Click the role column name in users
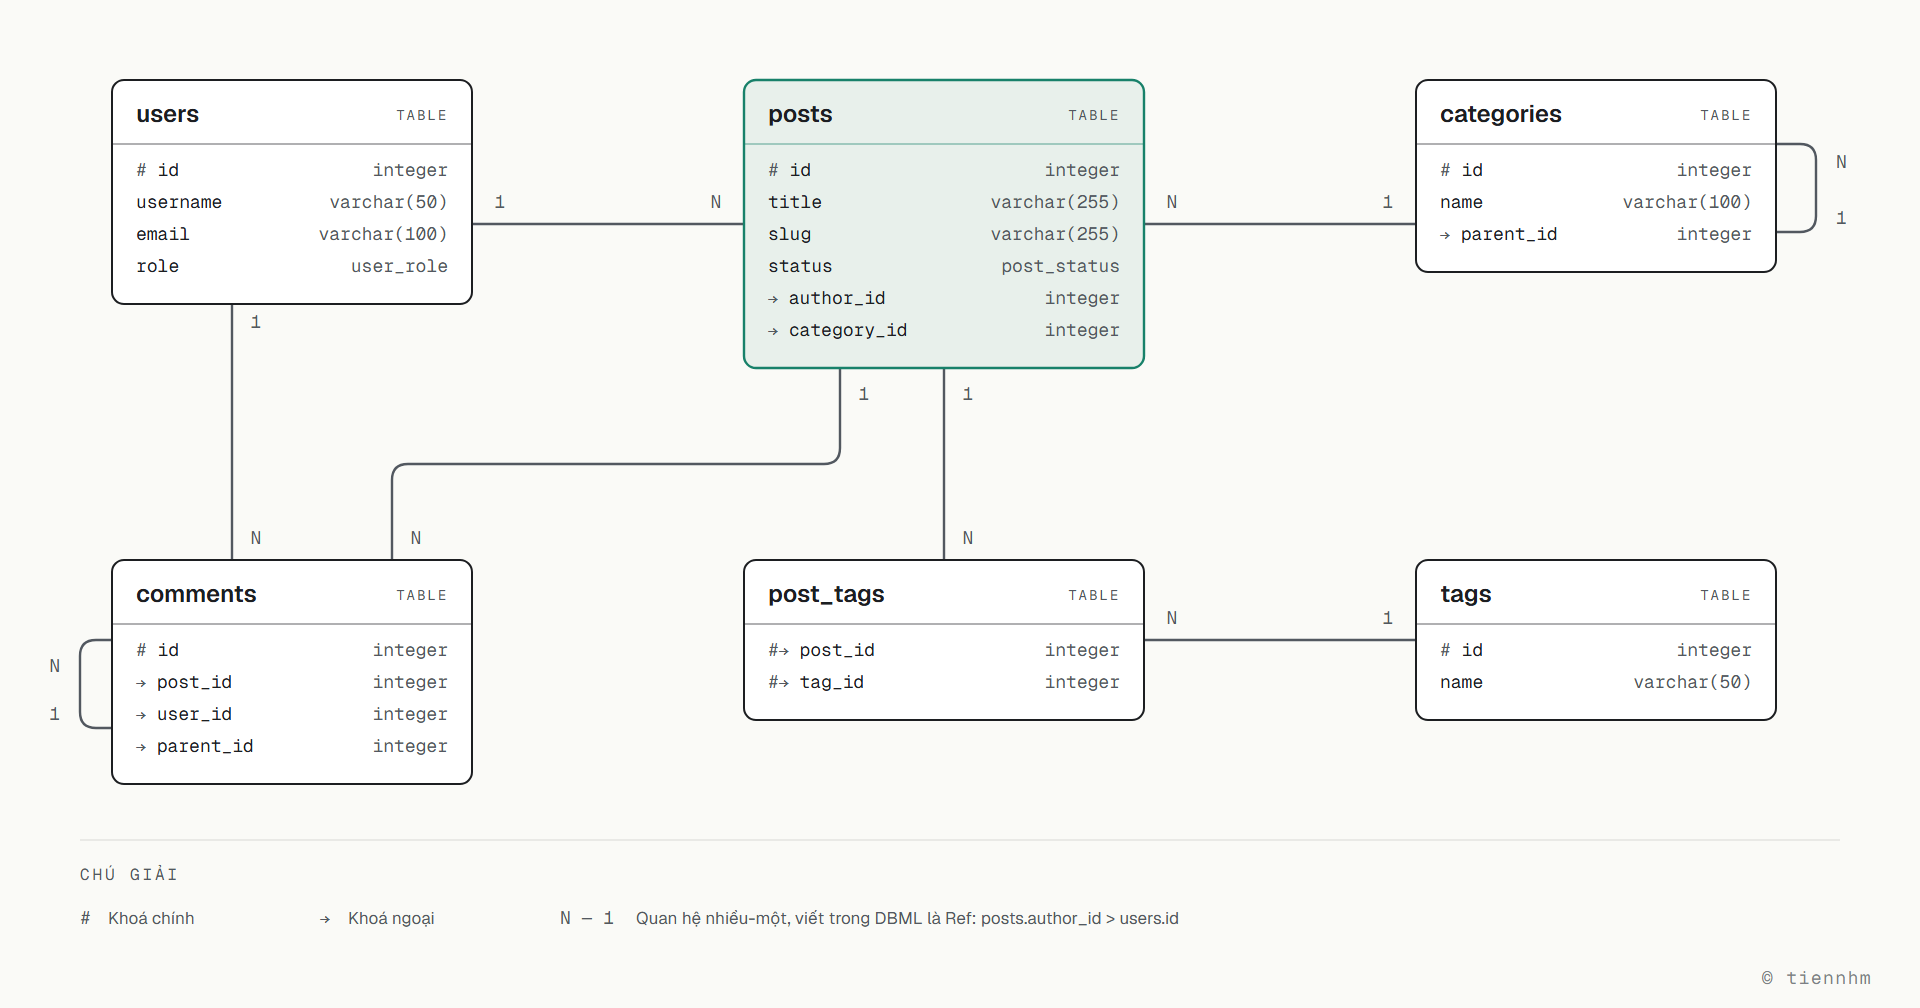 pos(158,266)
